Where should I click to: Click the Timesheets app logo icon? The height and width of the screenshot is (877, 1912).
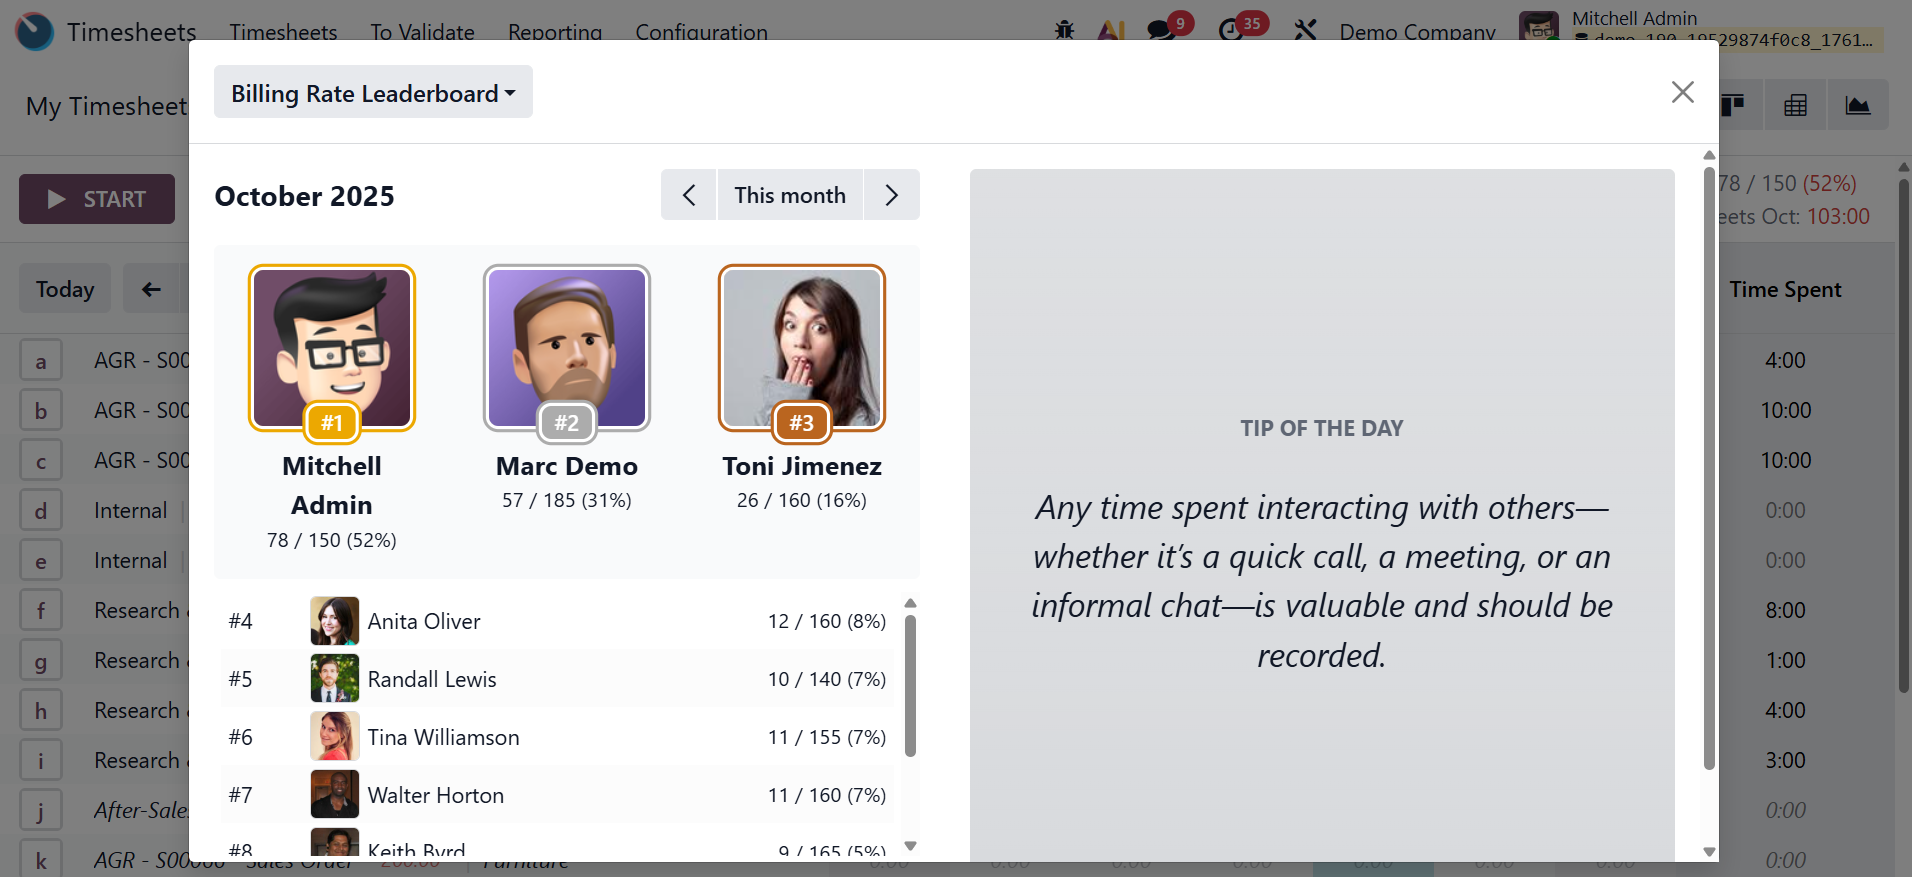click(x=35, y=31)
